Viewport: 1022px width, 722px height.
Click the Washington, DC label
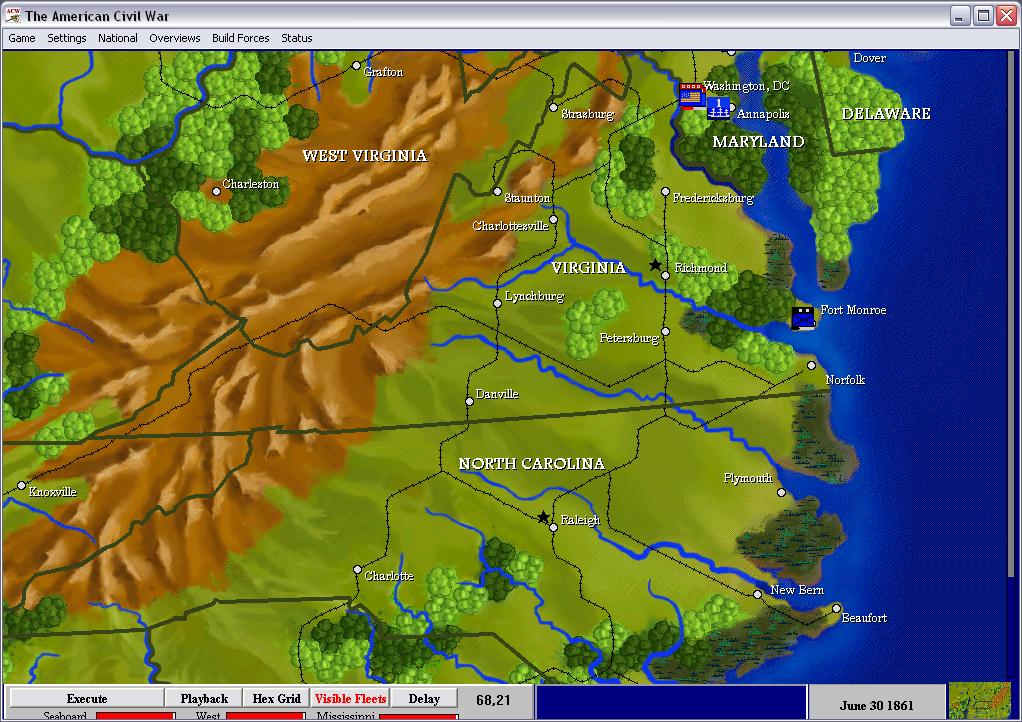[x=748, y=86]
